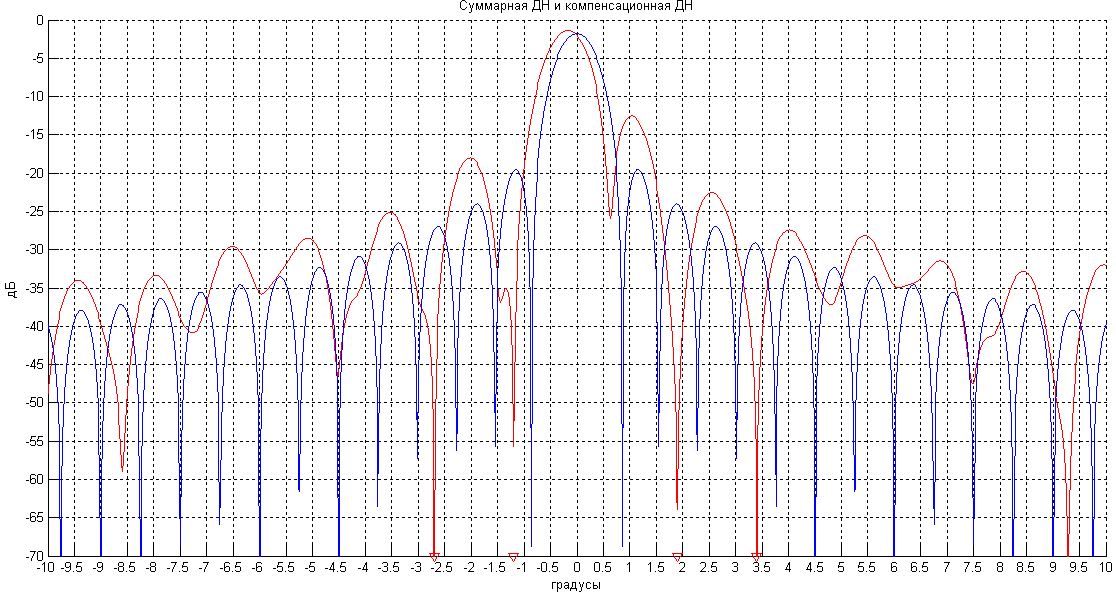Select the y-axis tick label "-30"
The width and height of the screenshot is (1116, 594).
click(x=35, y=250)
